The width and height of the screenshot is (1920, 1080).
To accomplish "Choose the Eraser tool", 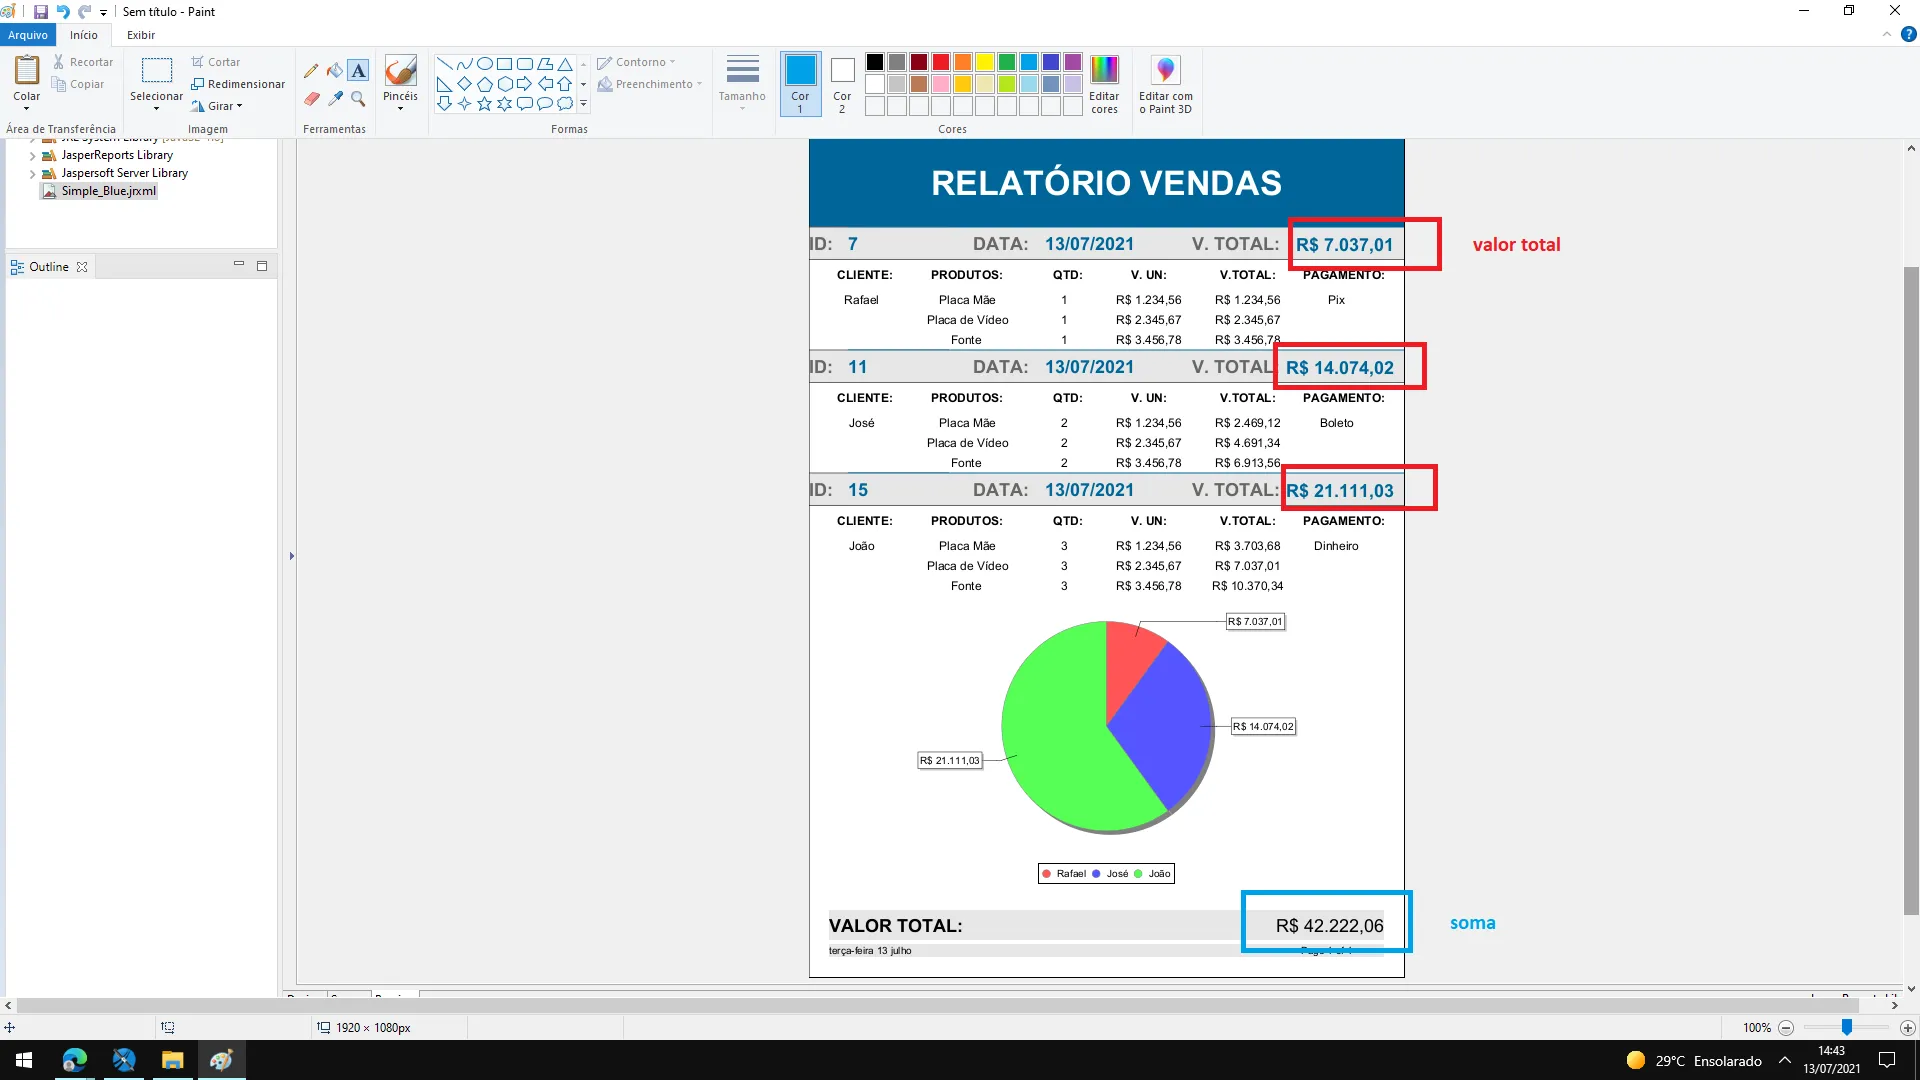I will tap(311, 98).
